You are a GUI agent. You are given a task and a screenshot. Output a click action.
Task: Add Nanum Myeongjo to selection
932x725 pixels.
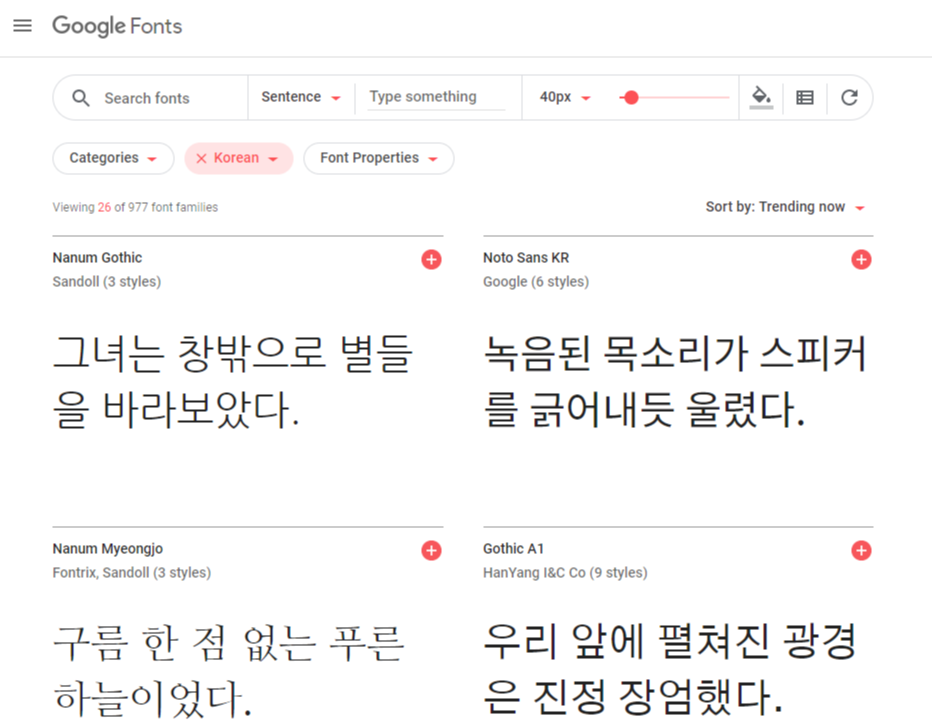coord(432,550)
